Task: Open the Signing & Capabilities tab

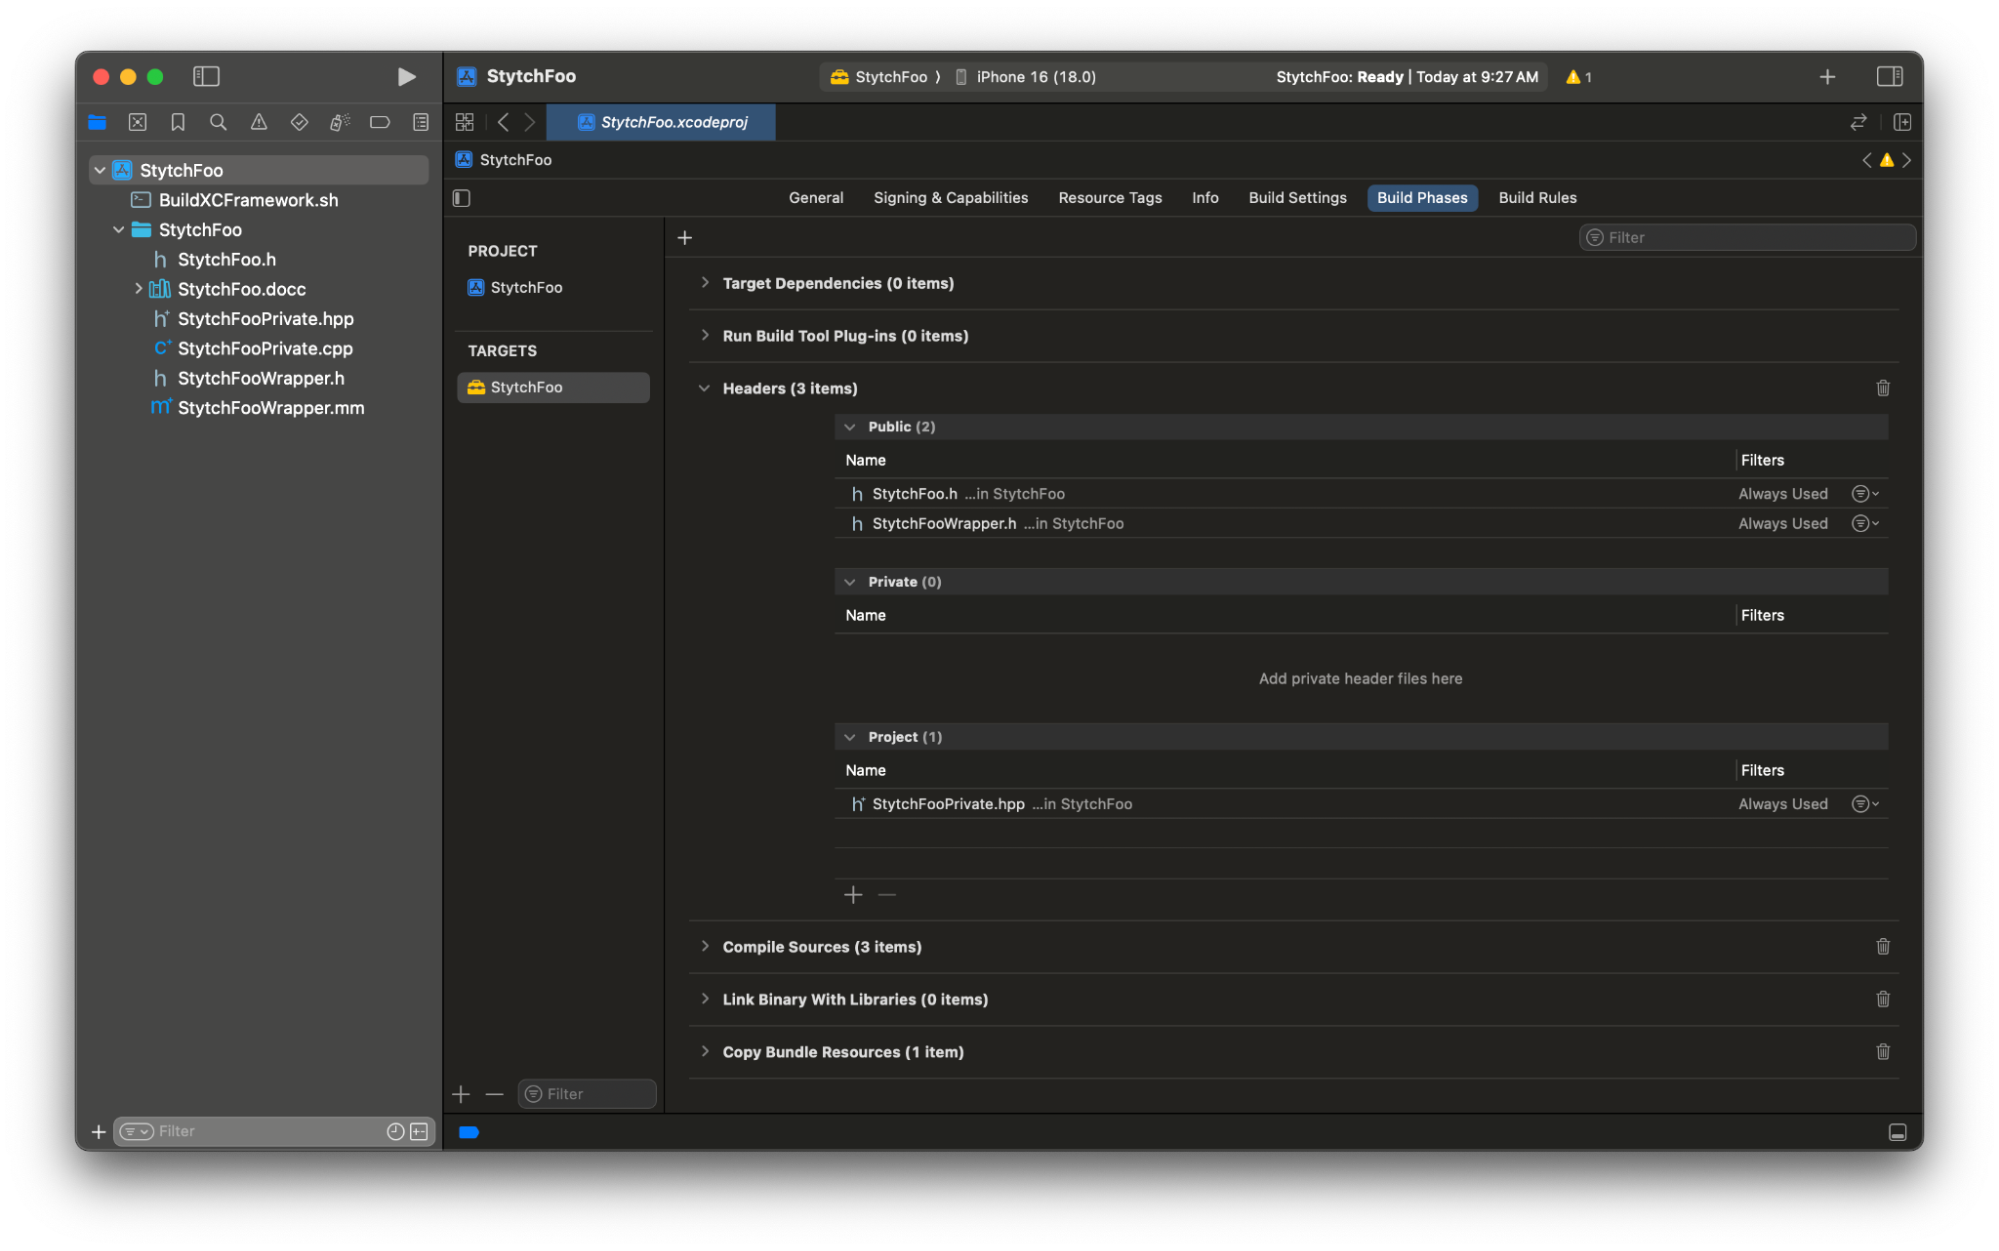Action: [950, 198]
